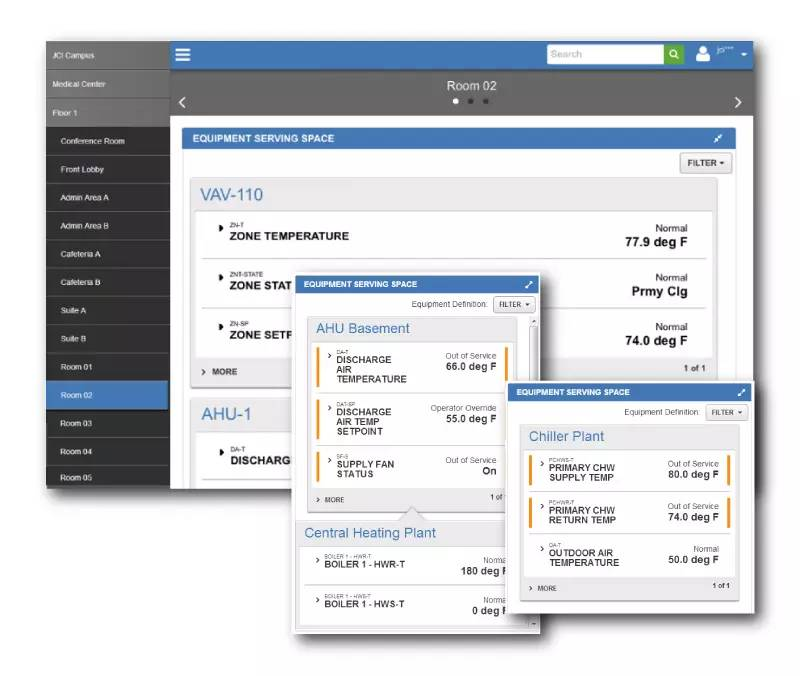Collapse the main Equipment Serving Space widget
800x676 pixels.
pyautogui.click(x=718, y=138)
